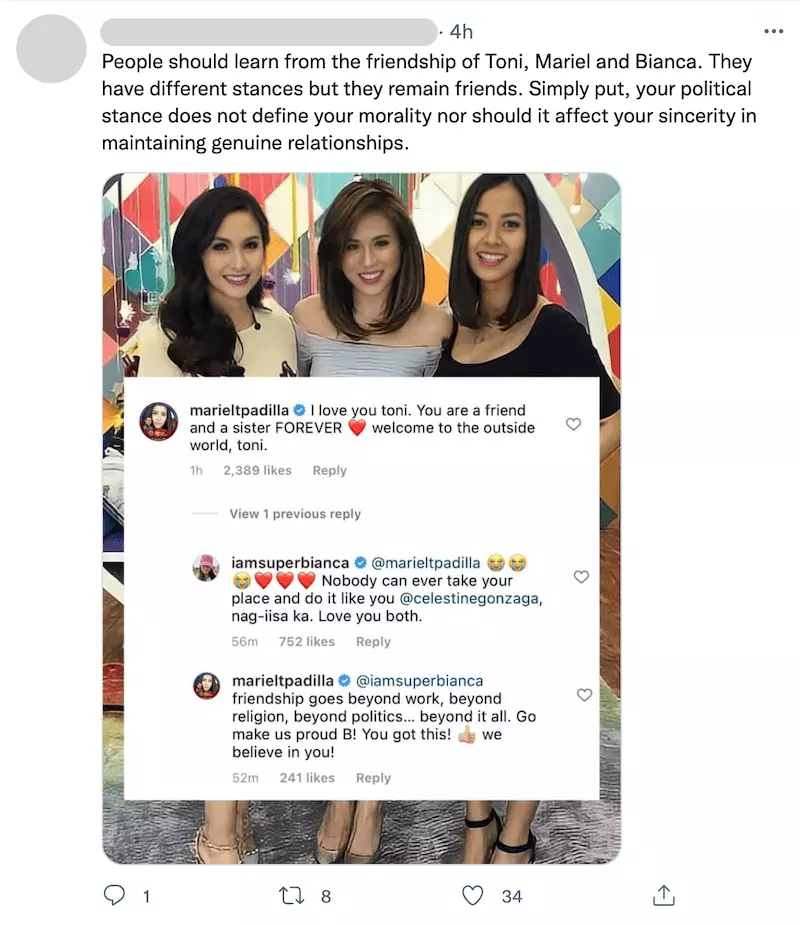The height and width of the screenshot is (925, 800).
Task: Reply to iamsuperbianca's 752 likes comment
Action: point(373,641)
